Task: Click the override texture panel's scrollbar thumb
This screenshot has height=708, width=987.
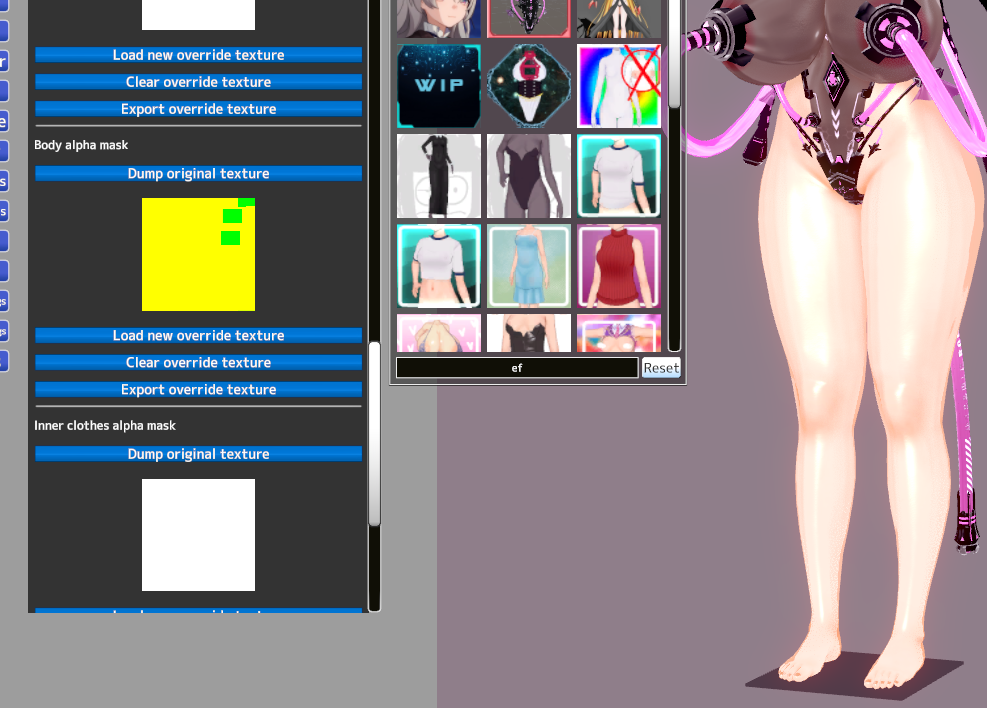Action: [x=375, y=434]
